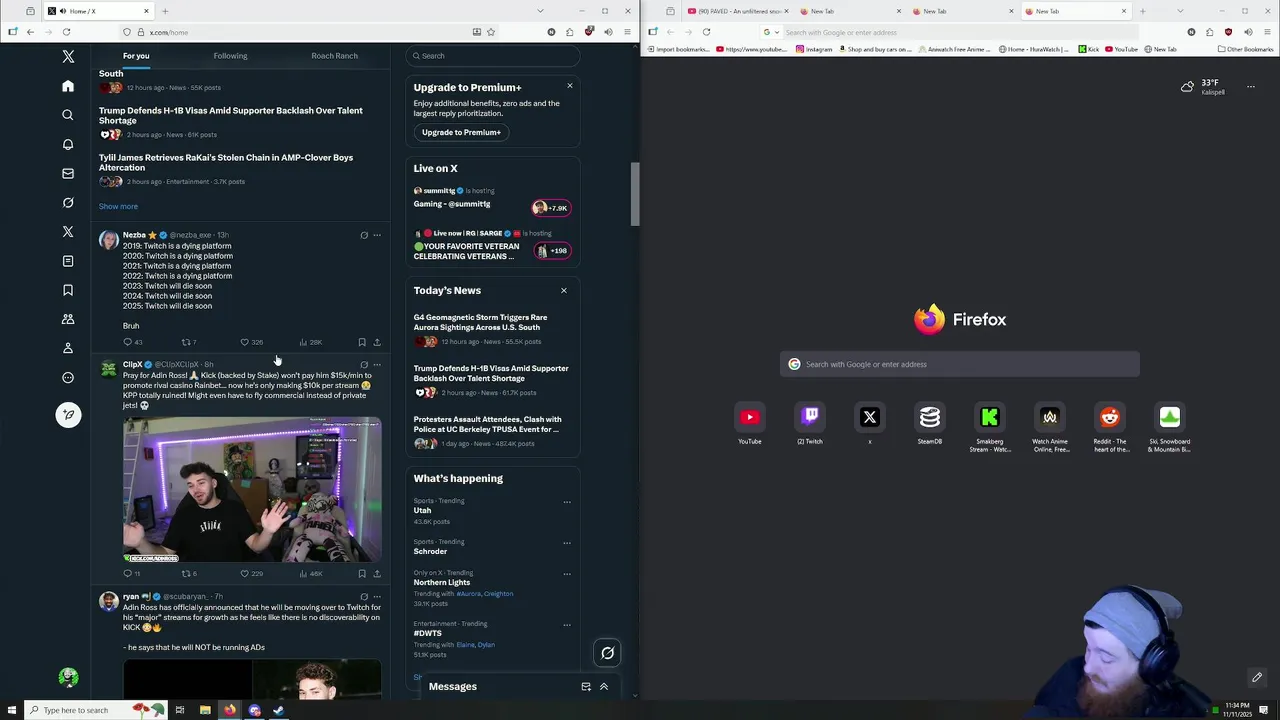Open the Windows Start menu

(x=11, y=710)
